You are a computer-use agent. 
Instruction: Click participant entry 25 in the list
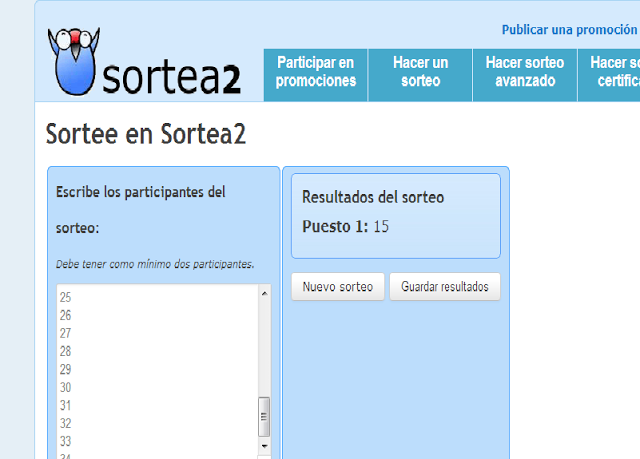click(x=65, y=297)
